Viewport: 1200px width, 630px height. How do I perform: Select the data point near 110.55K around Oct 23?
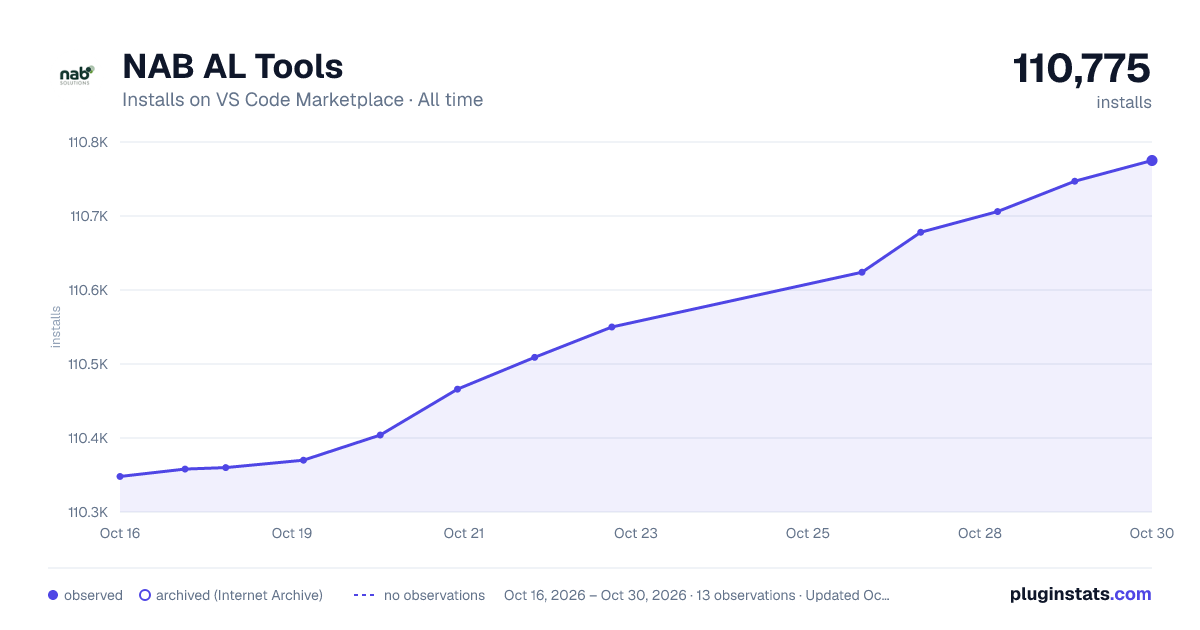611,327
